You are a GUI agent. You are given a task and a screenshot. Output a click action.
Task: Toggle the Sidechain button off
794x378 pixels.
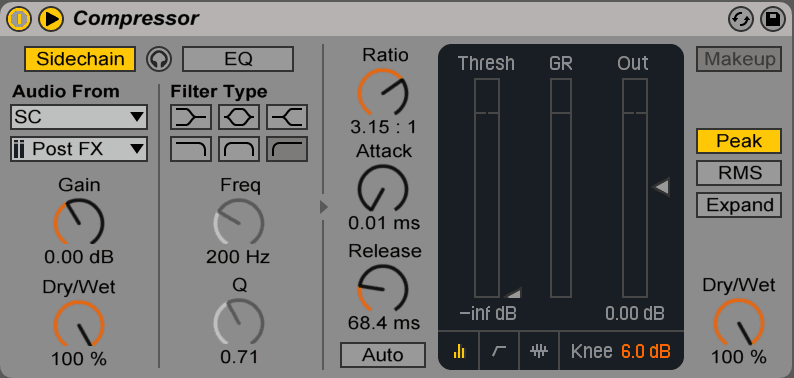80,59
